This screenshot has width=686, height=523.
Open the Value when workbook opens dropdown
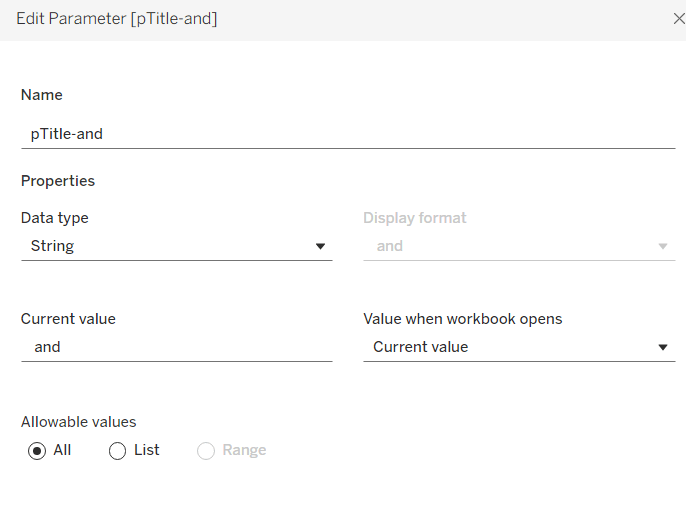[518, 347]
